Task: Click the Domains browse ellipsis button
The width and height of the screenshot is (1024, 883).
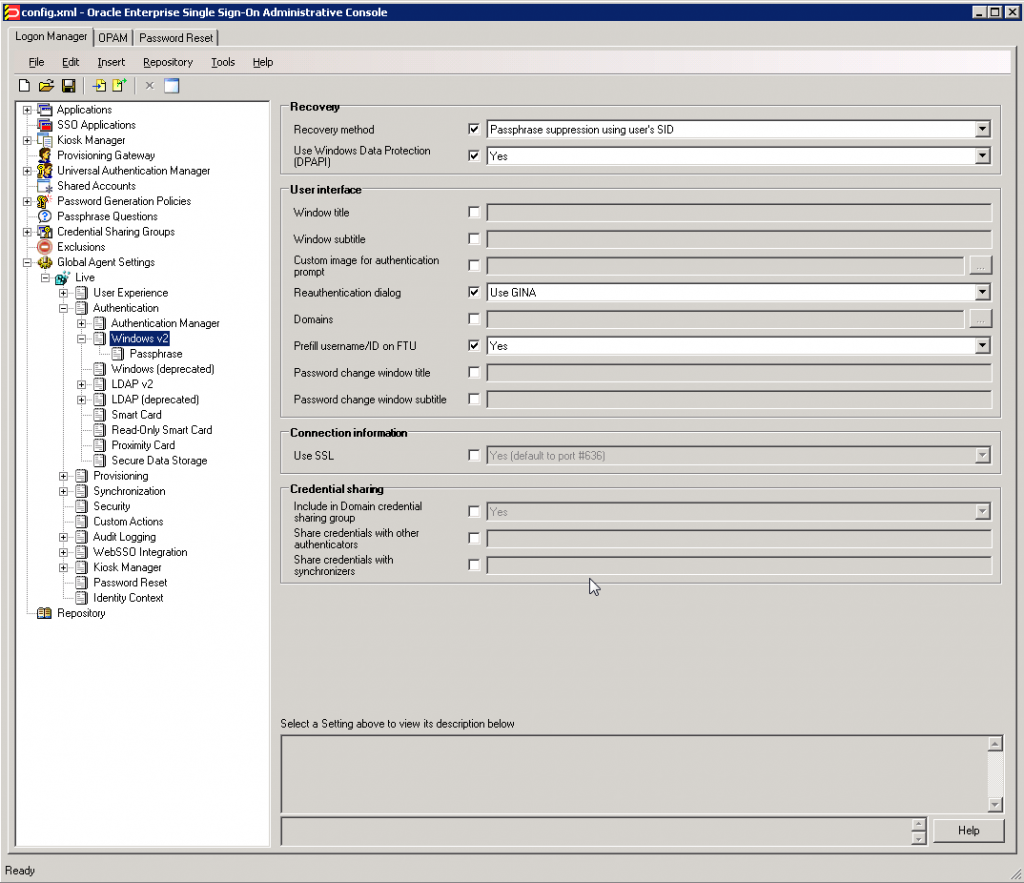Action: click(980, 319)
